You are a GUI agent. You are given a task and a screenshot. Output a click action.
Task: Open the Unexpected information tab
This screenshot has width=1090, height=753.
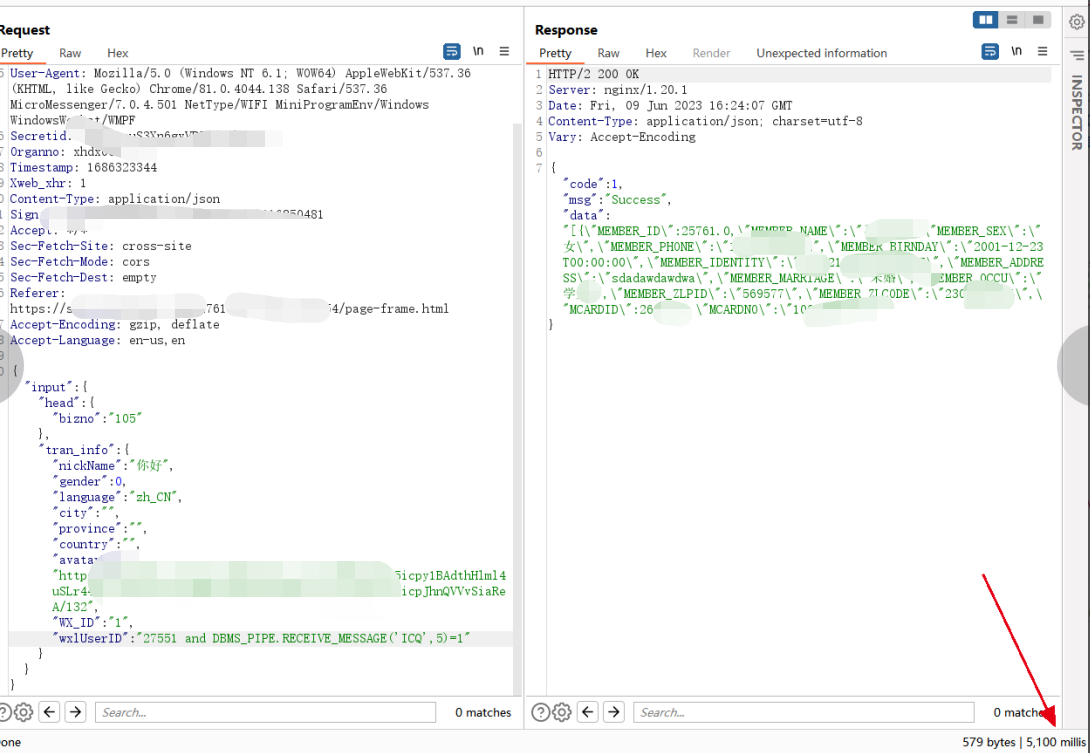pos(822,53)
